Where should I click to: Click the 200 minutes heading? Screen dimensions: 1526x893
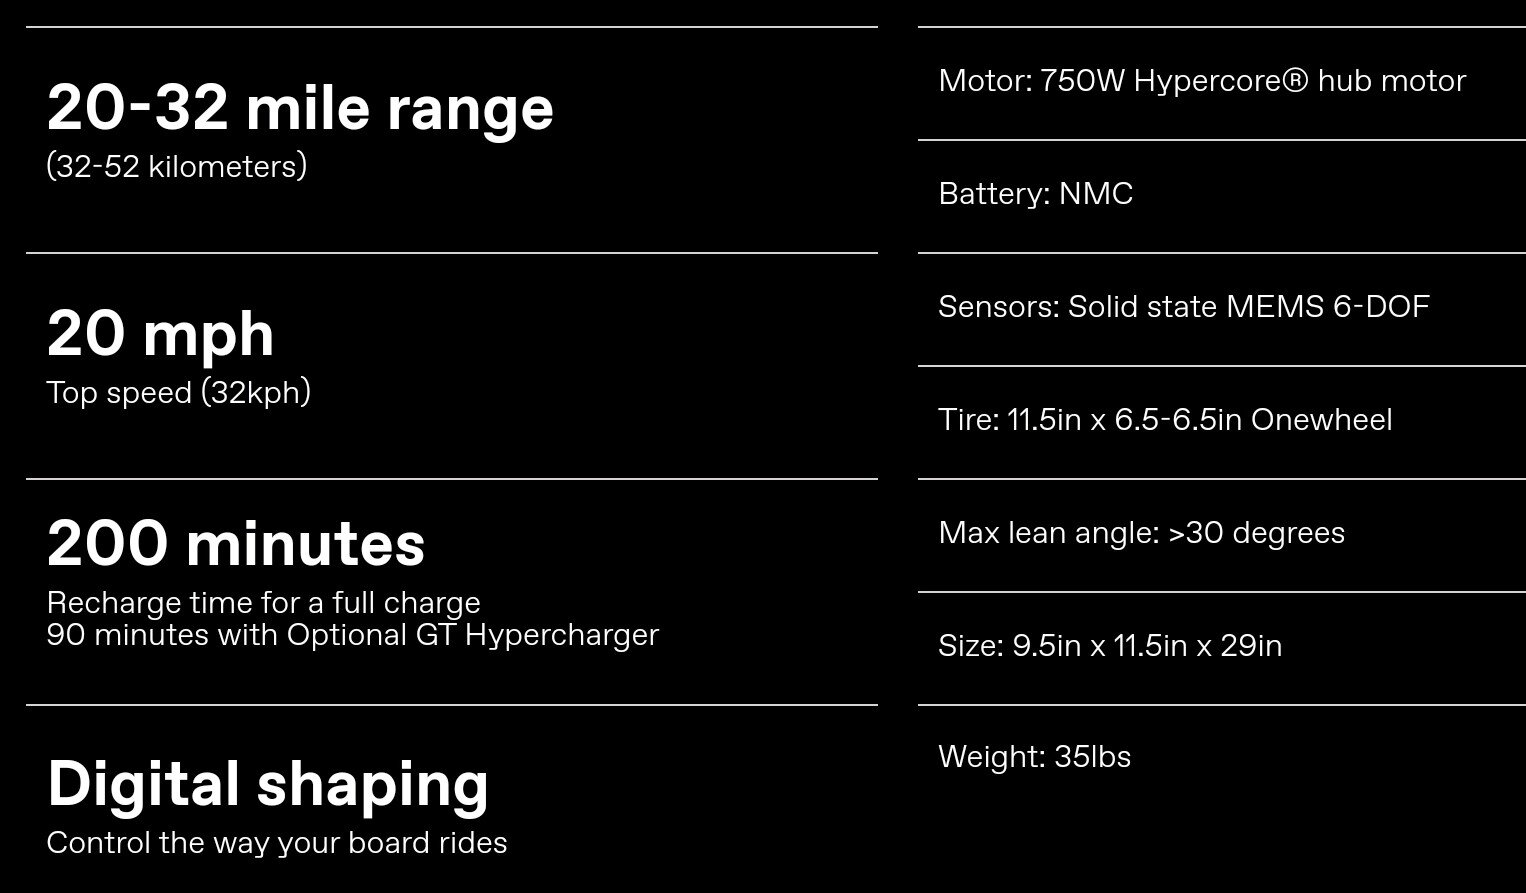[x=236, y=544]
